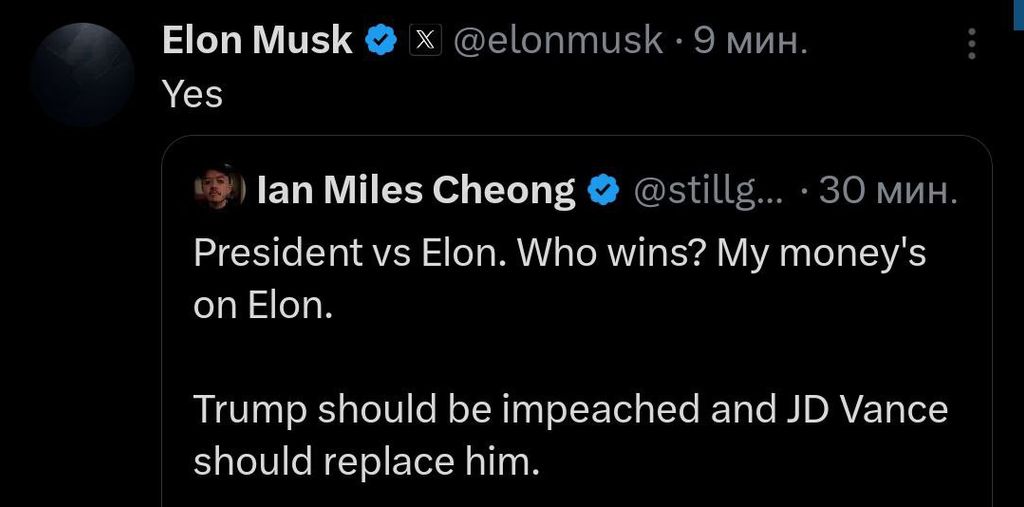Click 'President vs Elon. Who wins?' sentence
Viewport: 1024px width, 507px height.
(x=450, y=253)
